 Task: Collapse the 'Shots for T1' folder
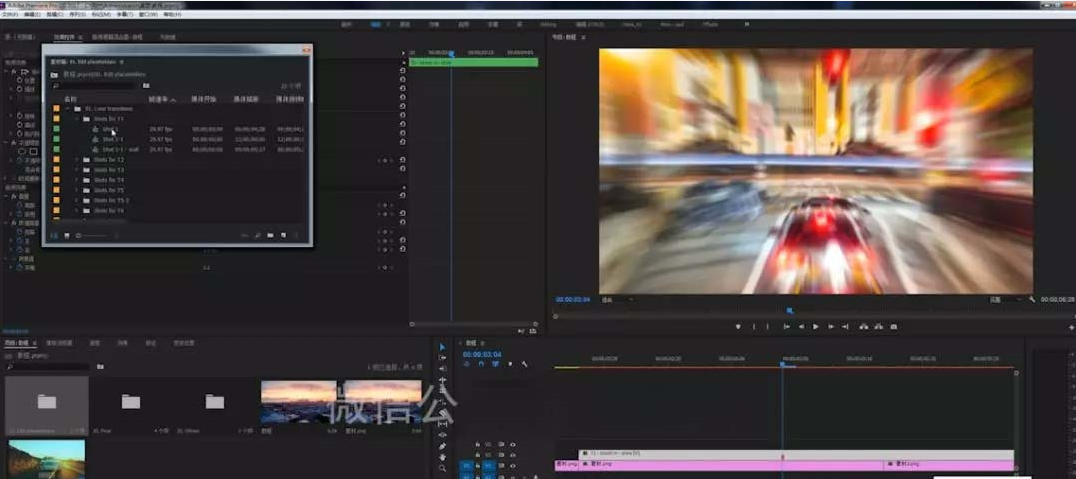tap(77, 119)
